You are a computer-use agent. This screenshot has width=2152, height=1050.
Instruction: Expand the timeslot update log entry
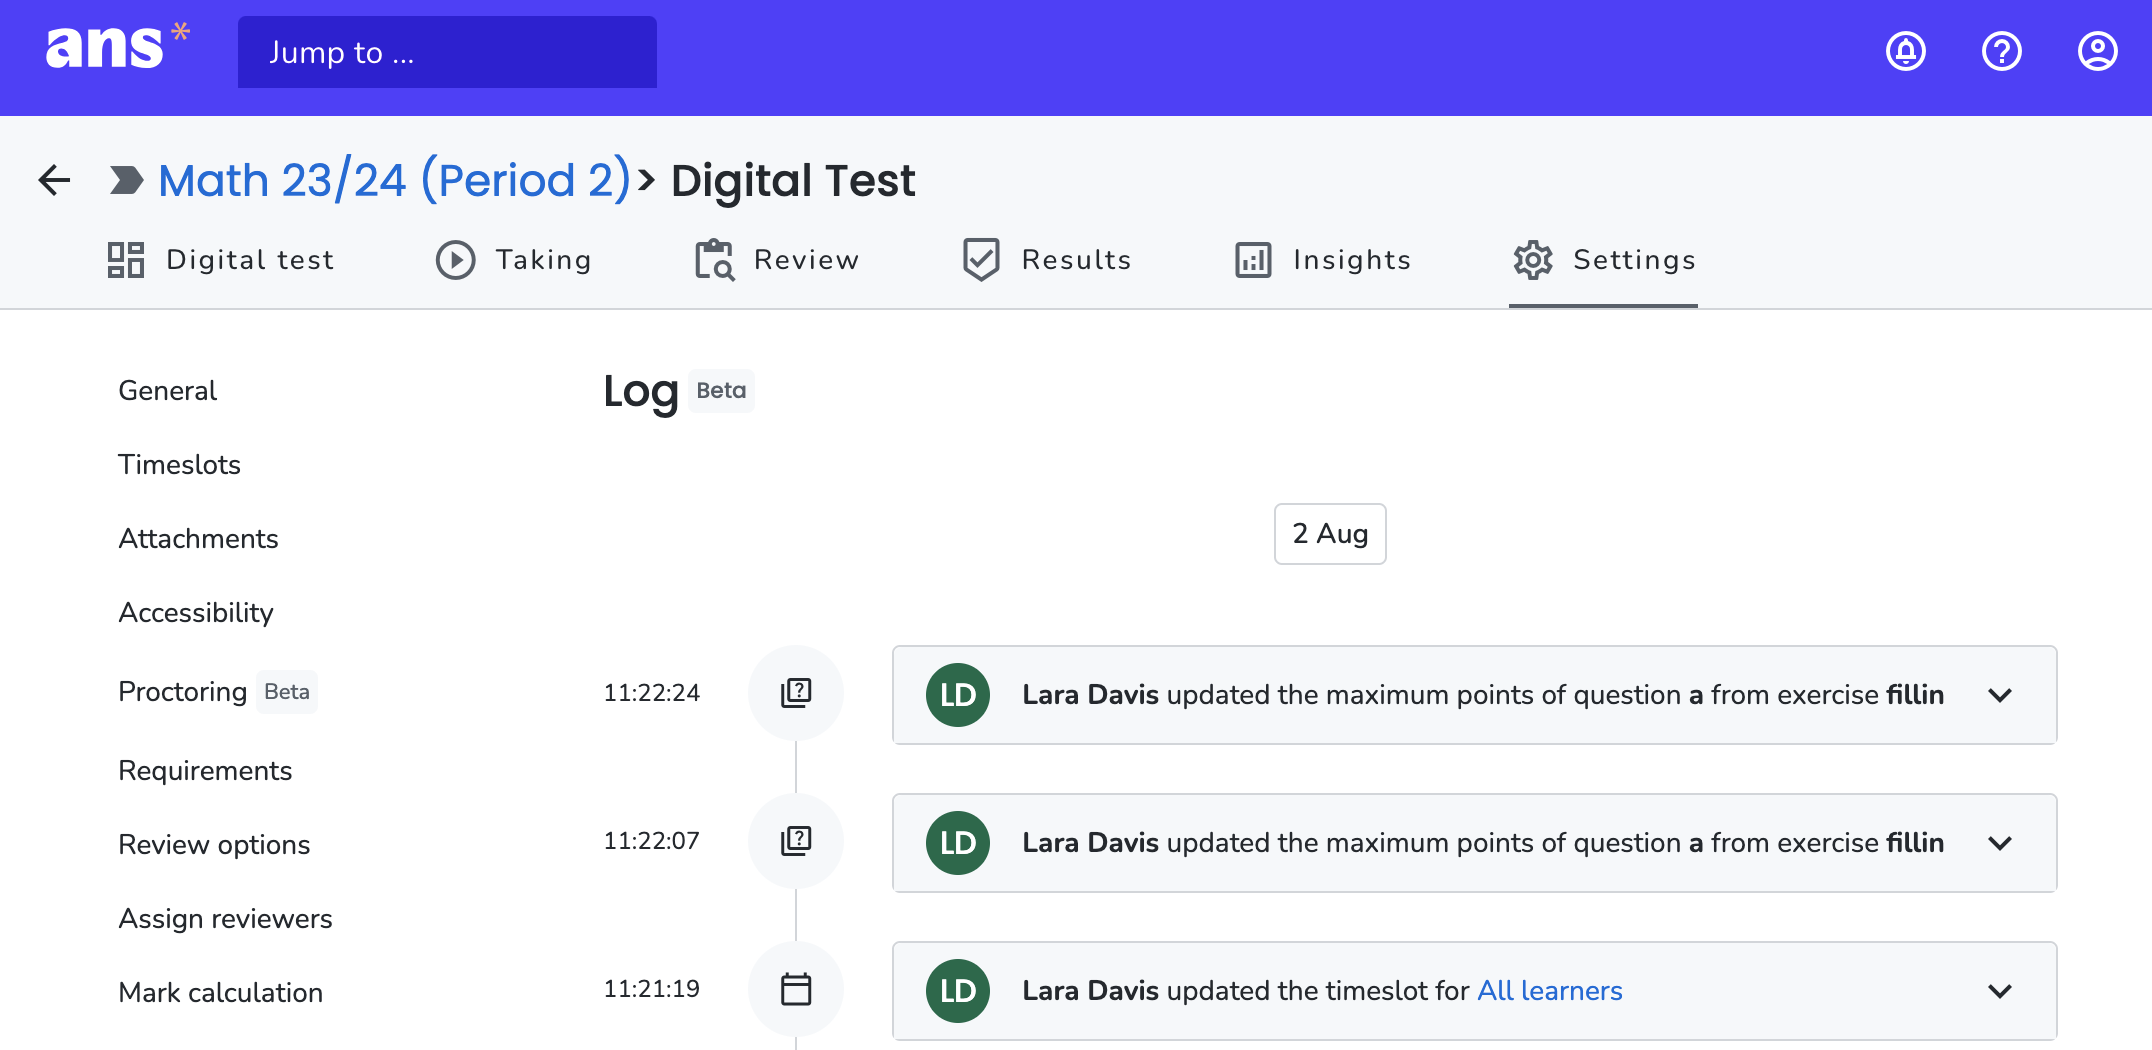(2001, 991)
